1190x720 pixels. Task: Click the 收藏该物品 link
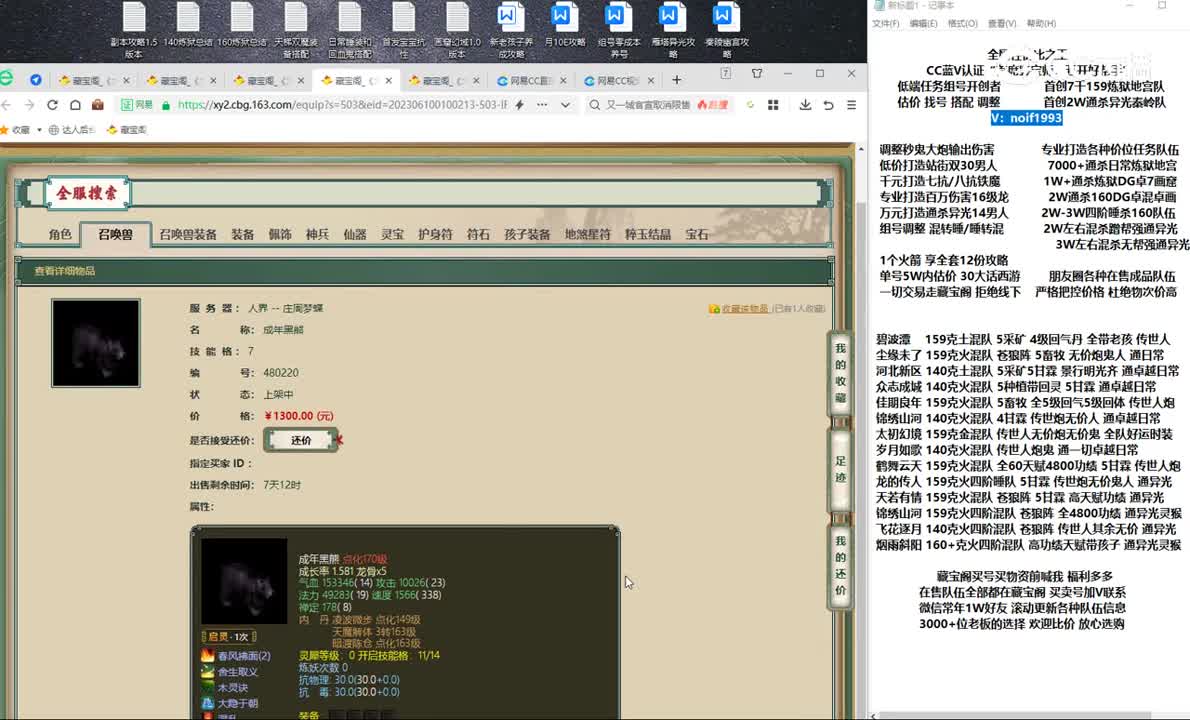[x=744, y=309]
